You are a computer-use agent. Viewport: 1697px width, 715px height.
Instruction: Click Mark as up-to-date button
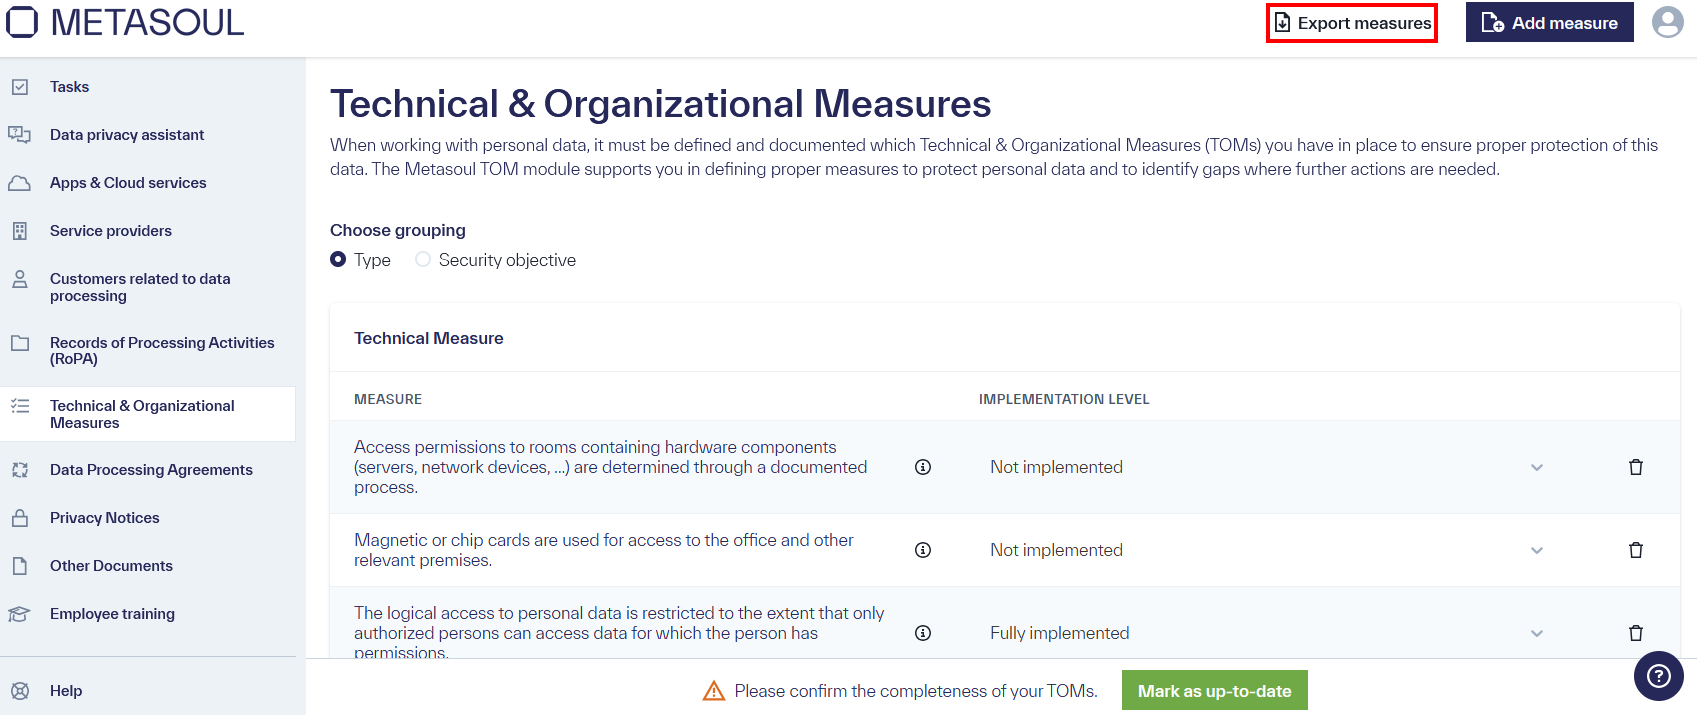click(x=1215, y=691)
